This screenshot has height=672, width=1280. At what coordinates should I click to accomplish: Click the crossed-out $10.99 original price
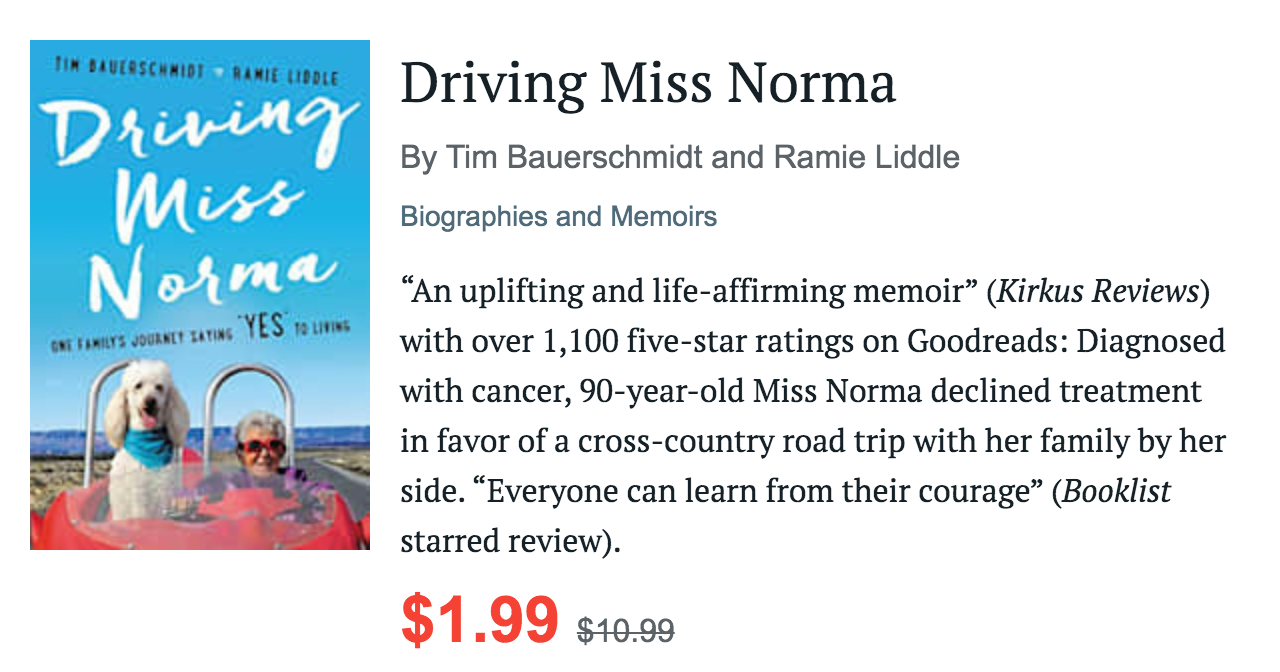coord(626,630)
